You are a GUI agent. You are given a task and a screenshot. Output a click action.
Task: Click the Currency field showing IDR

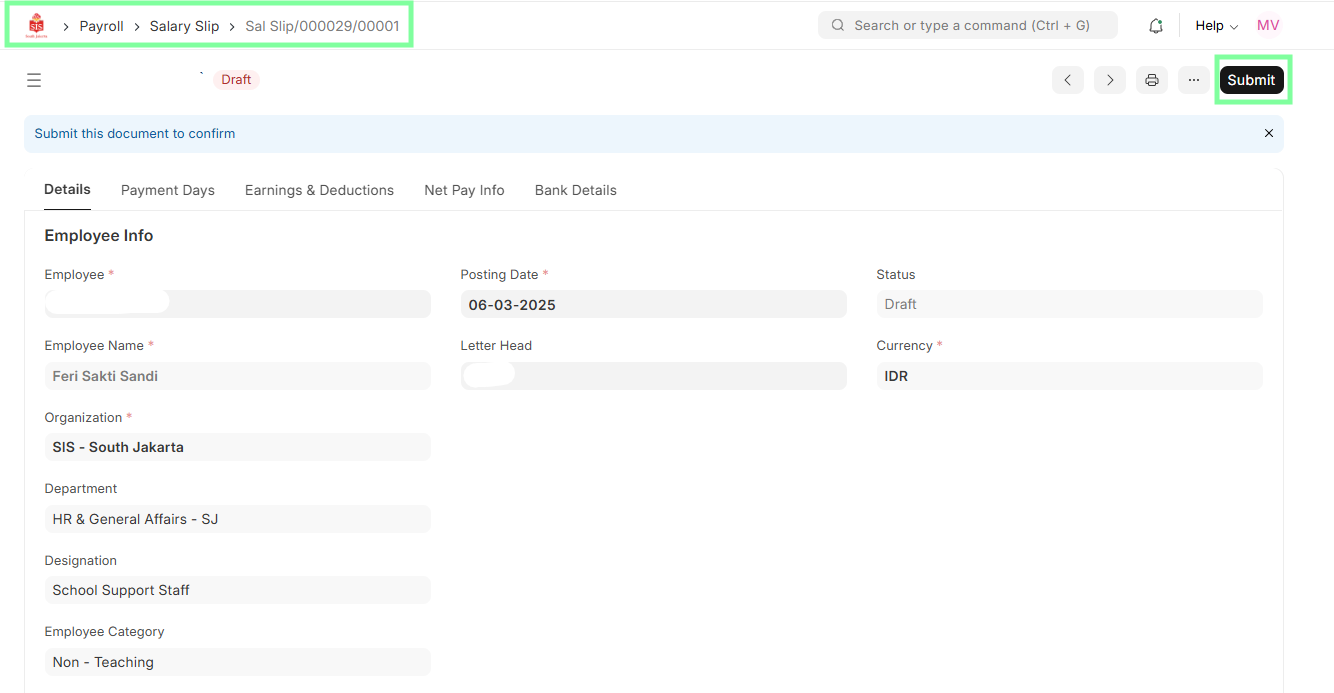(1068, 376)
